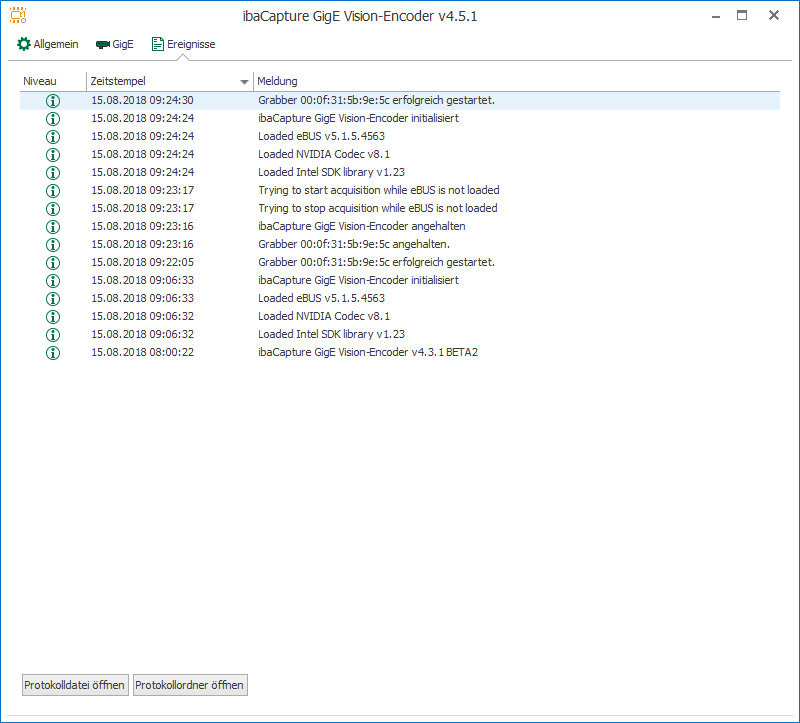Screen dimensions: 800x723
Task: Click info icon of 09:06:32 'Intel SDK' row
Action: pos(53,335)
